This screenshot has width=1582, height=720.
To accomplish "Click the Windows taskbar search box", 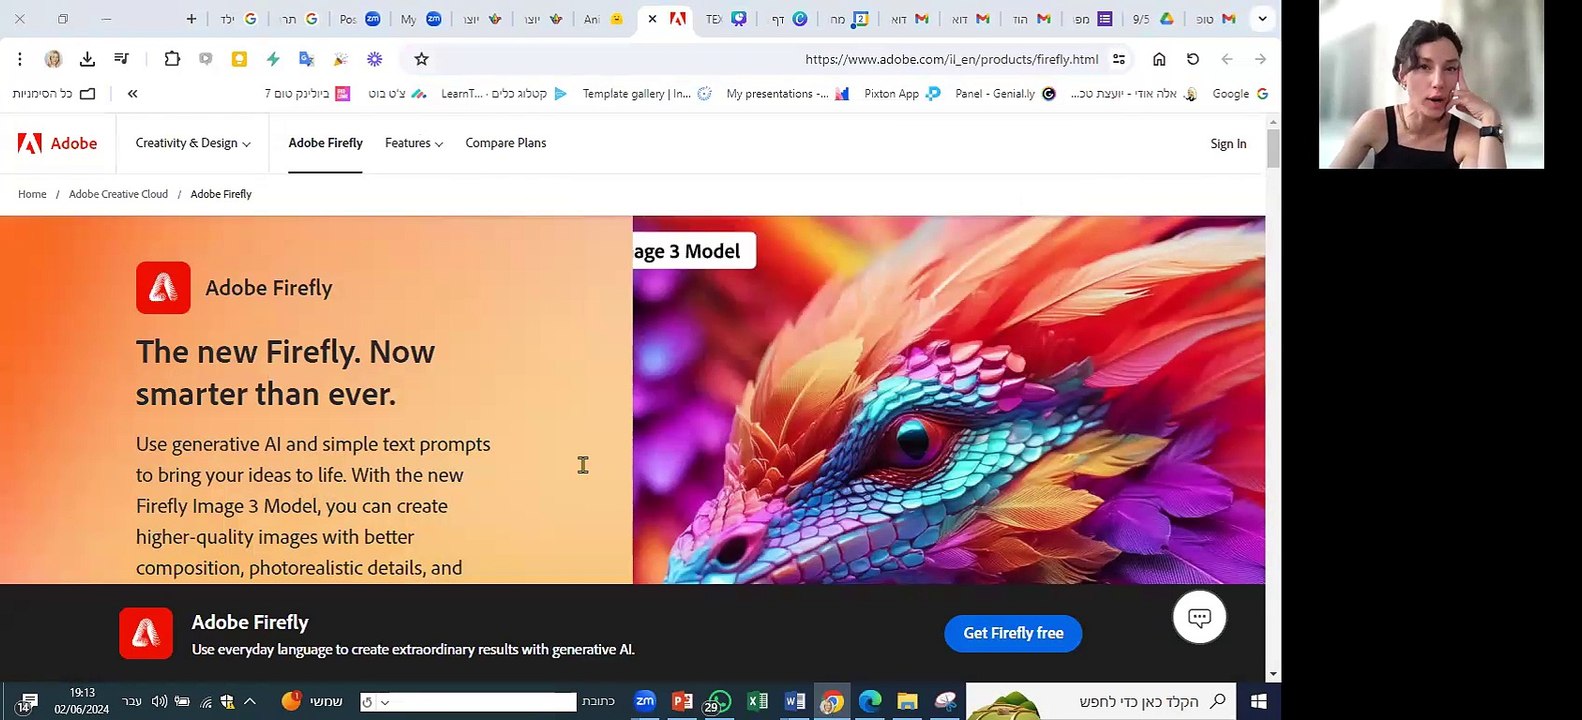I will [1101, 701].
